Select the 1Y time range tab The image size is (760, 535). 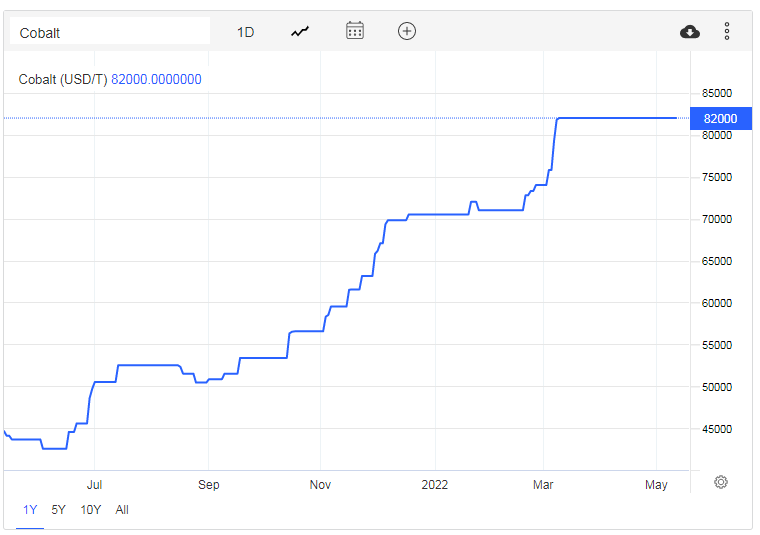click(x=30, y=510)
